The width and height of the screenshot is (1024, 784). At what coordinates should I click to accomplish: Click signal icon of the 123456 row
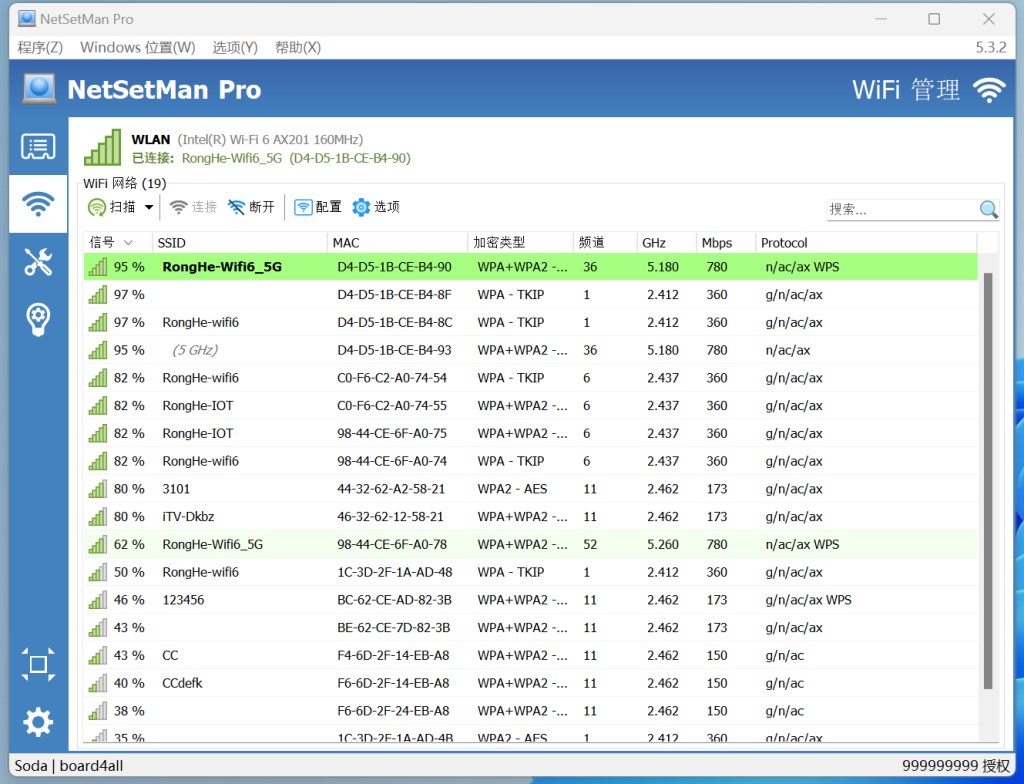(98, 600)
